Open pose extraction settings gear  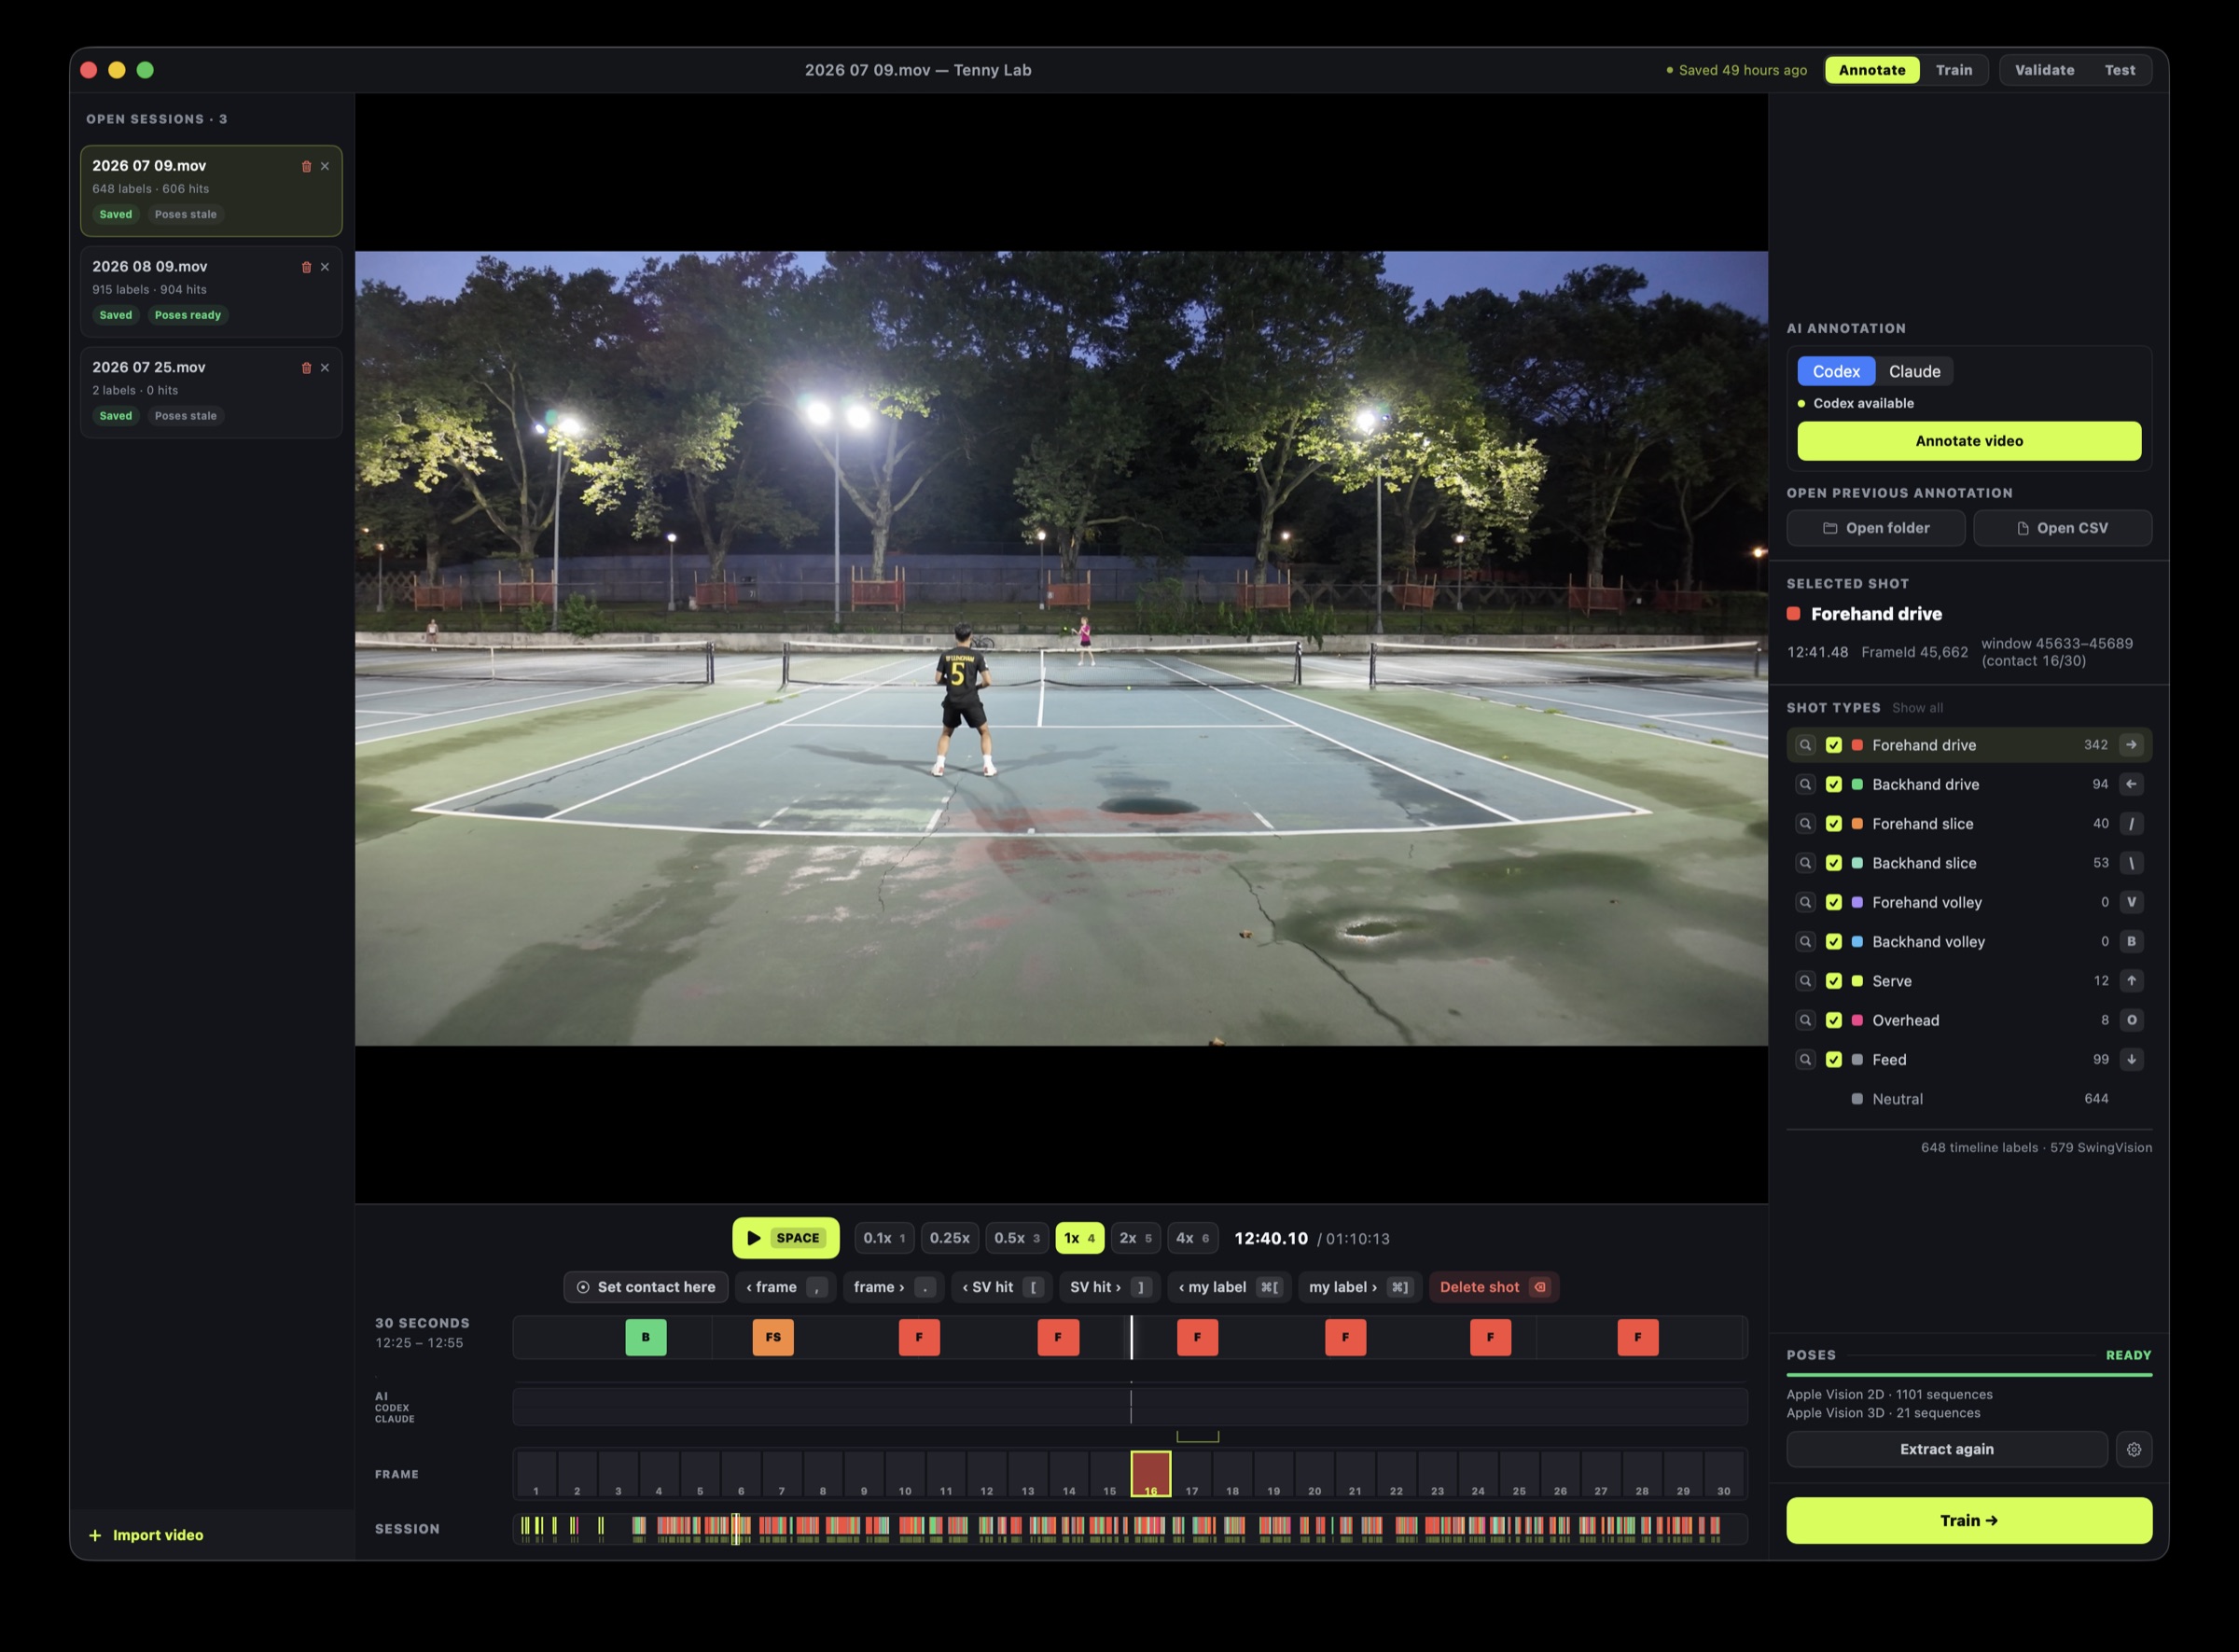click(2134, 1449)
